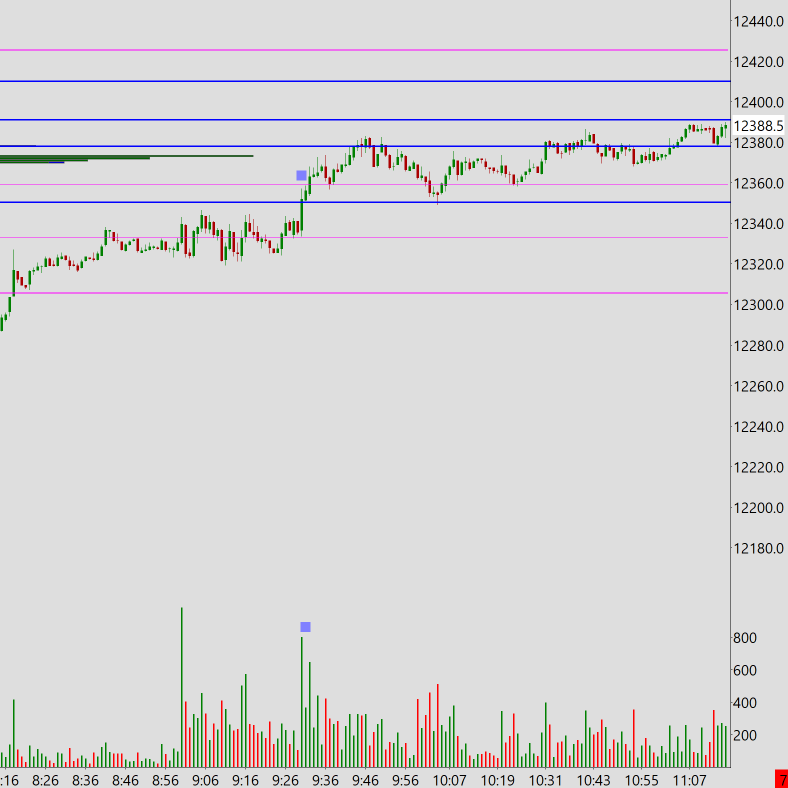Select the thick magenta line near 12305

coord(364,292)
